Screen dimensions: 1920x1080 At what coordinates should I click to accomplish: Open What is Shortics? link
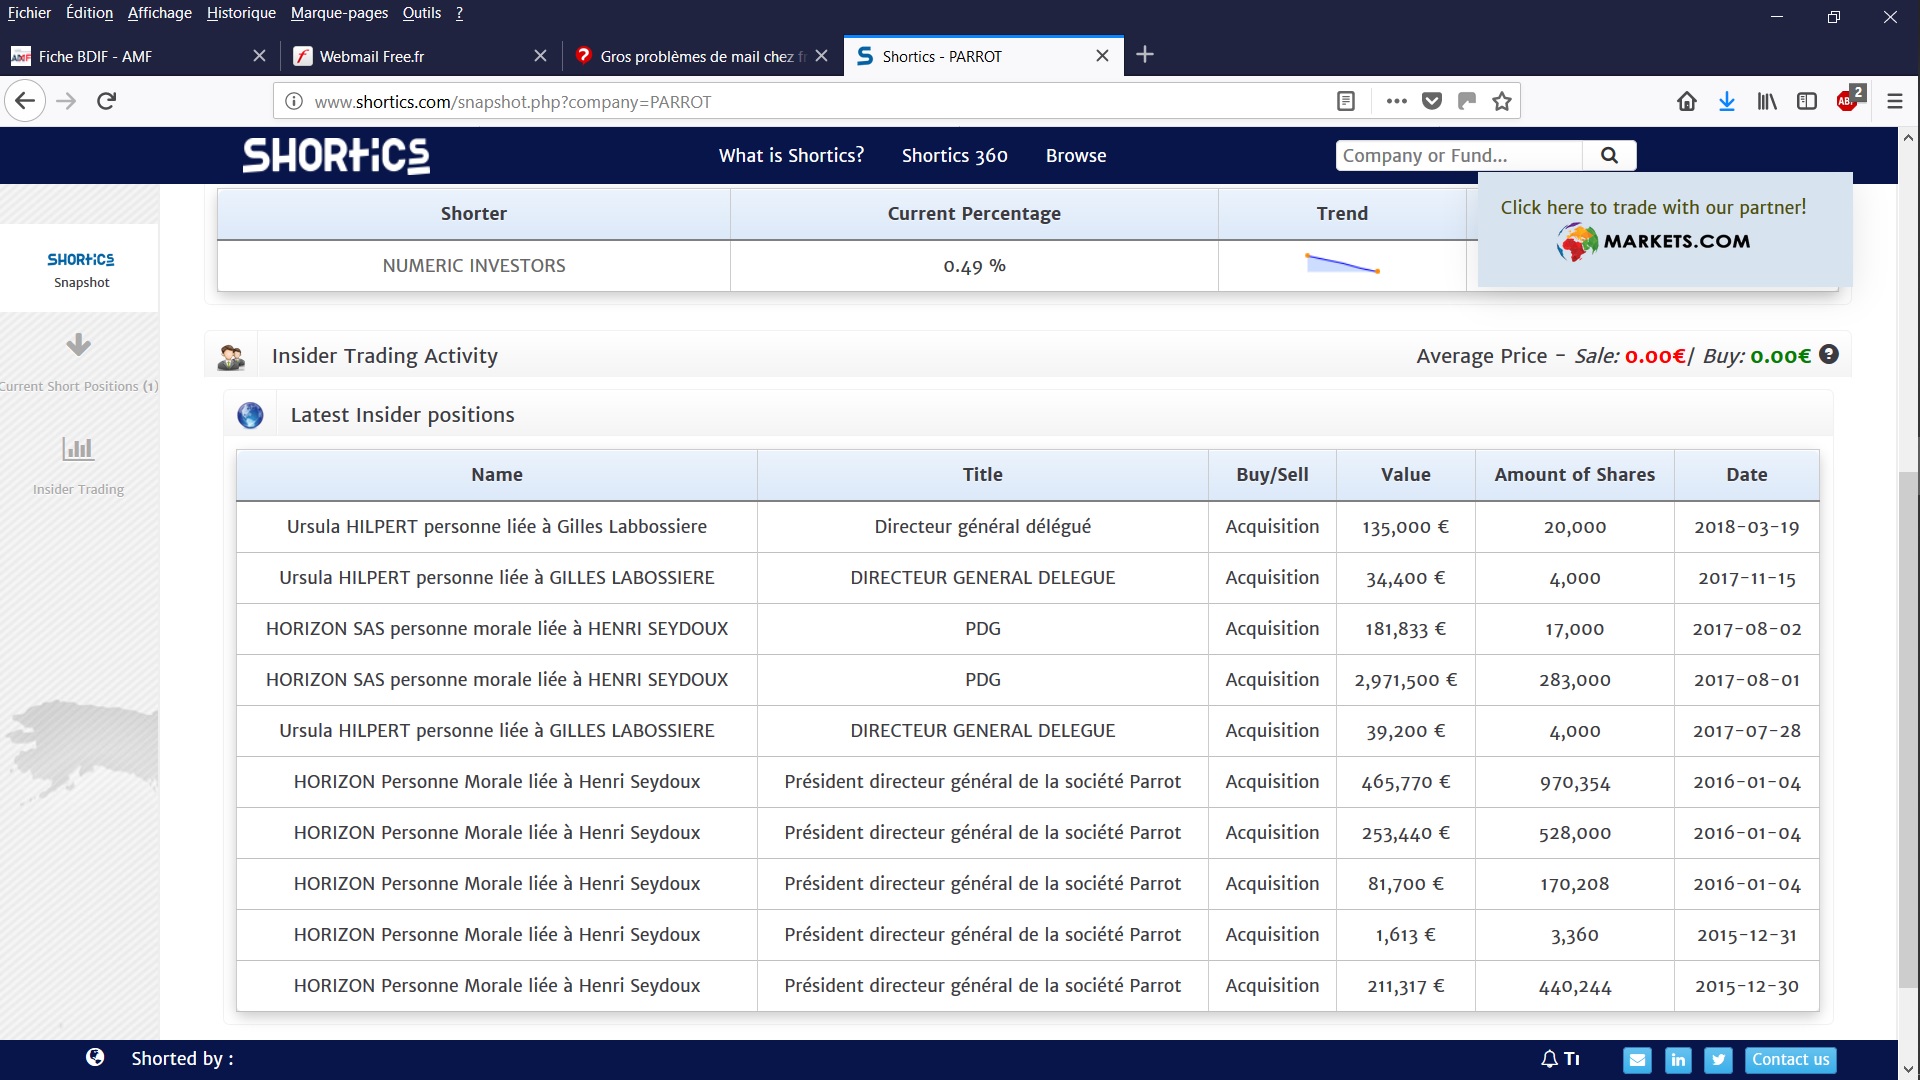coord(791,155)
